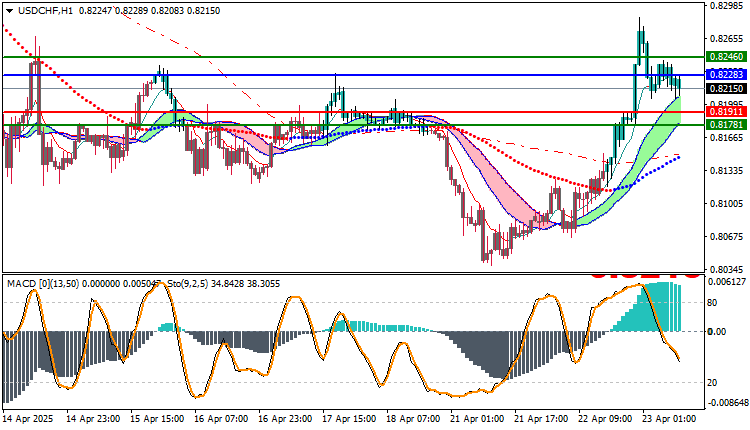Image resolution: width=750 pixels, height=430 pixels.
Task: Select the 15 Apr 15:00 time label
Action: [x=157, y=419]
